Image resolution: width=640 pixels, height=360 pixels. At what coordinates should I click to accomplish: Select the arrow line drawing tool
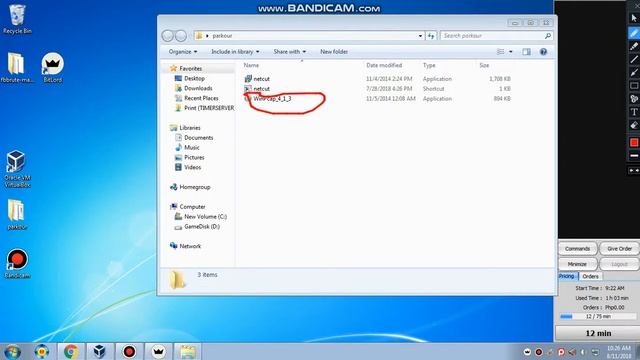coord(634,72)
